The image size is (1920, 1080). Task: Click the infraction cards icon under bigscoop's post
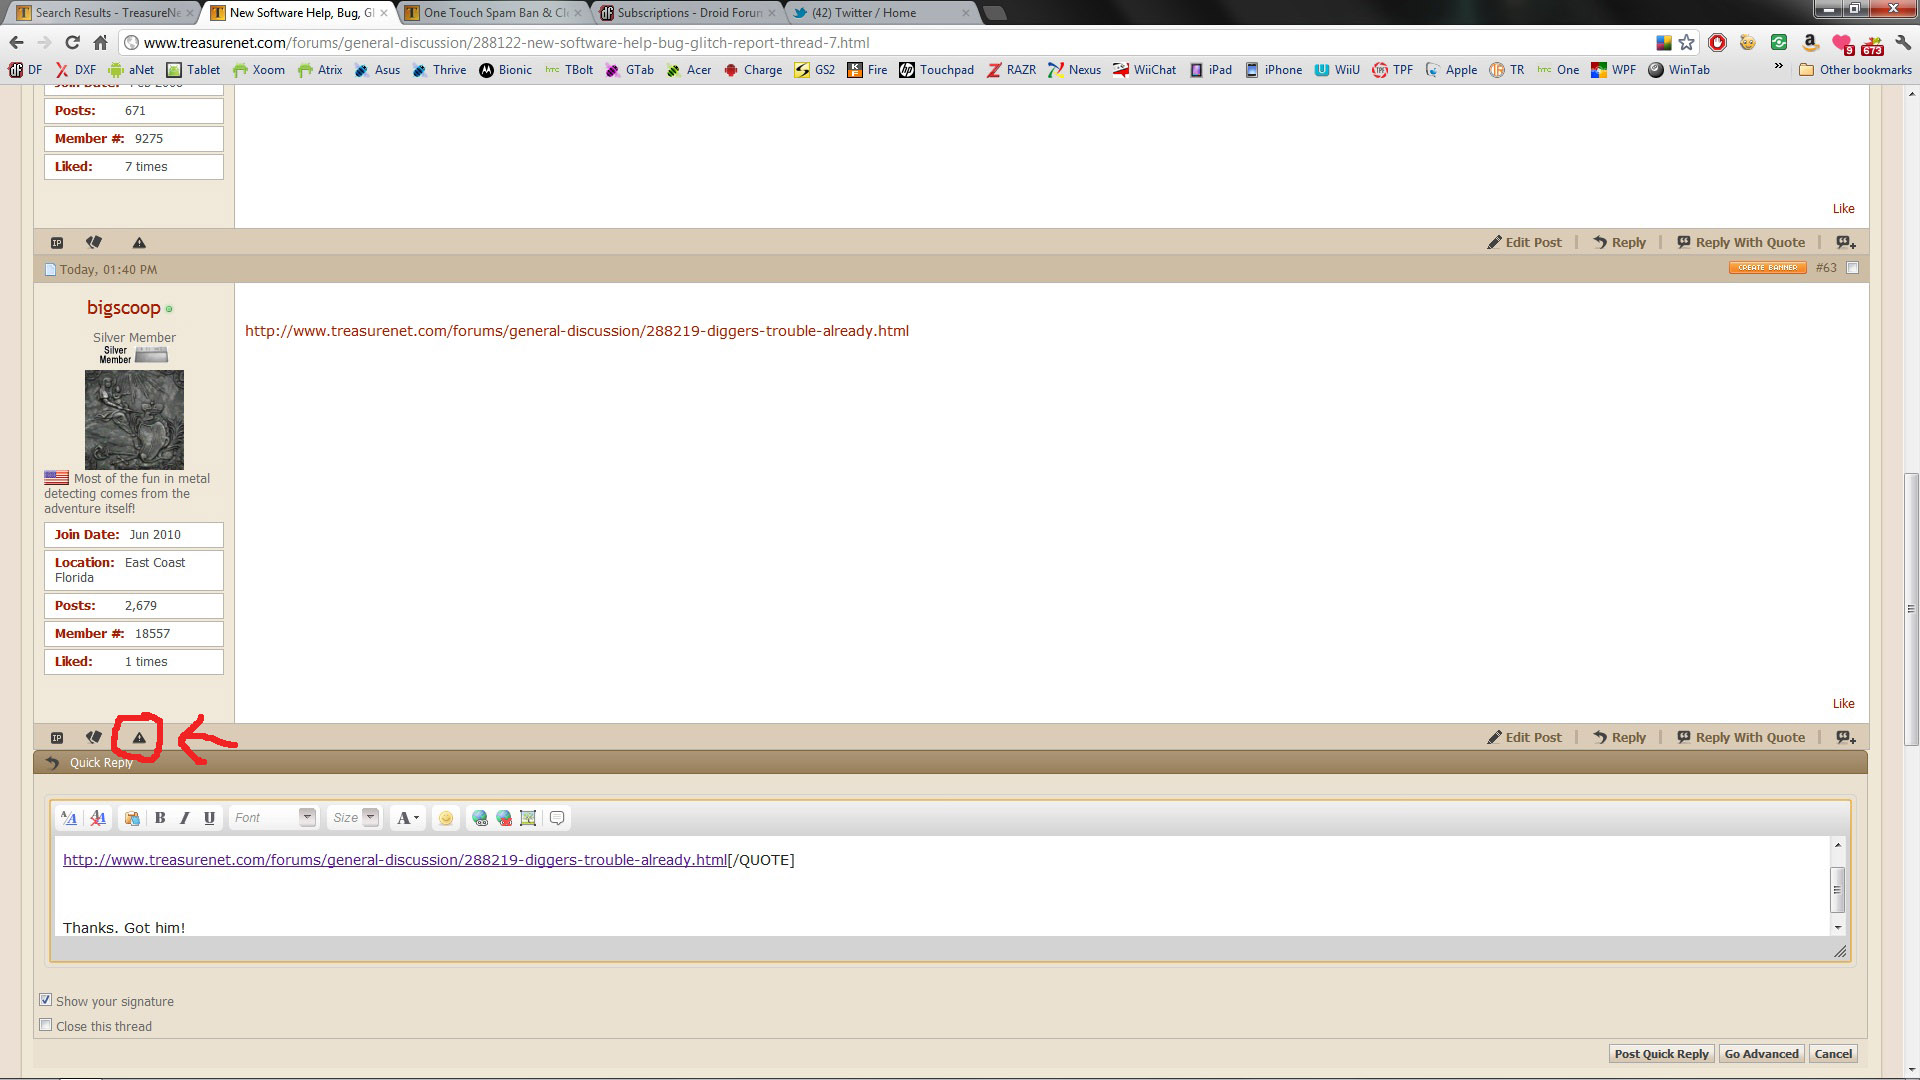[94, 737]
